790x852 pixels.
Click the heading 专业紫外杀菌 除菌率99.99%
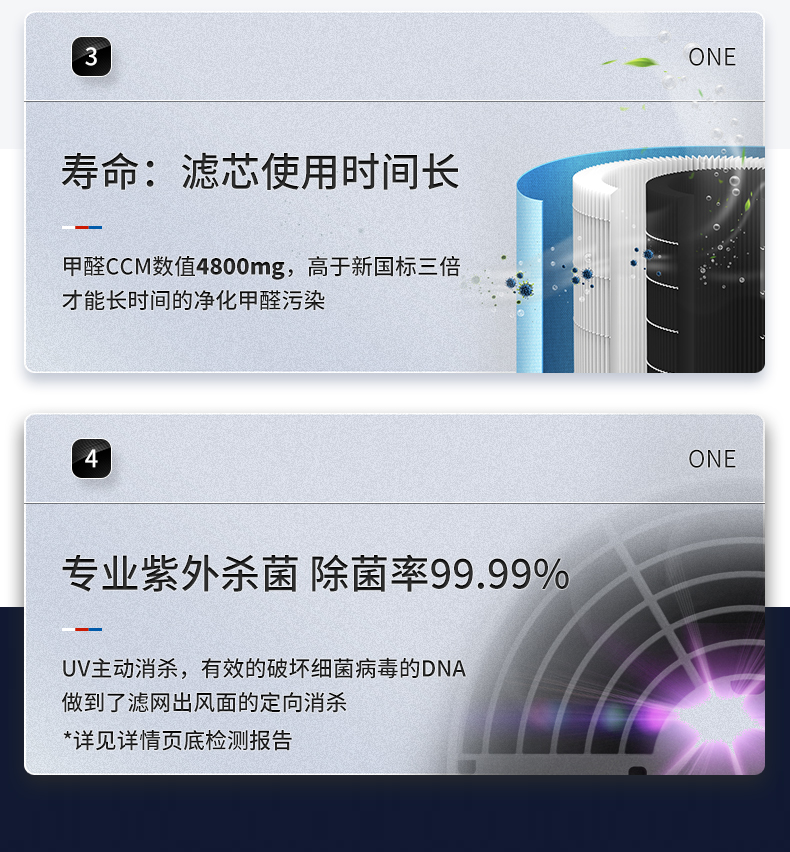316,574
